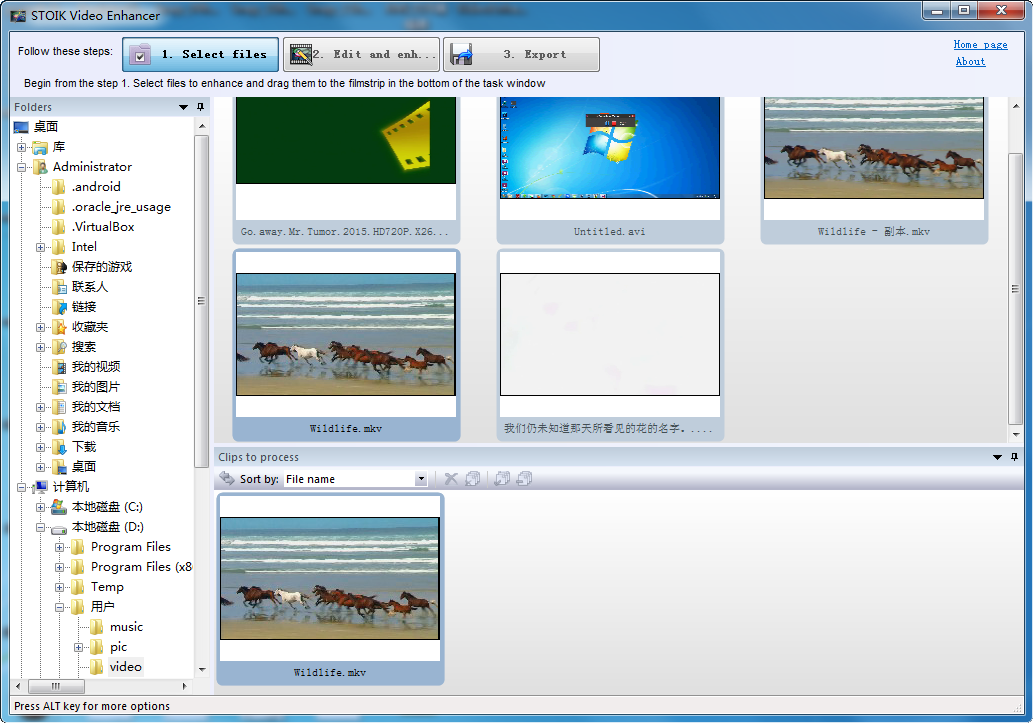The height and width of the screenshot is (724, 1034).
Task: Open the Home page link
Action: click(x=980, y=45)
